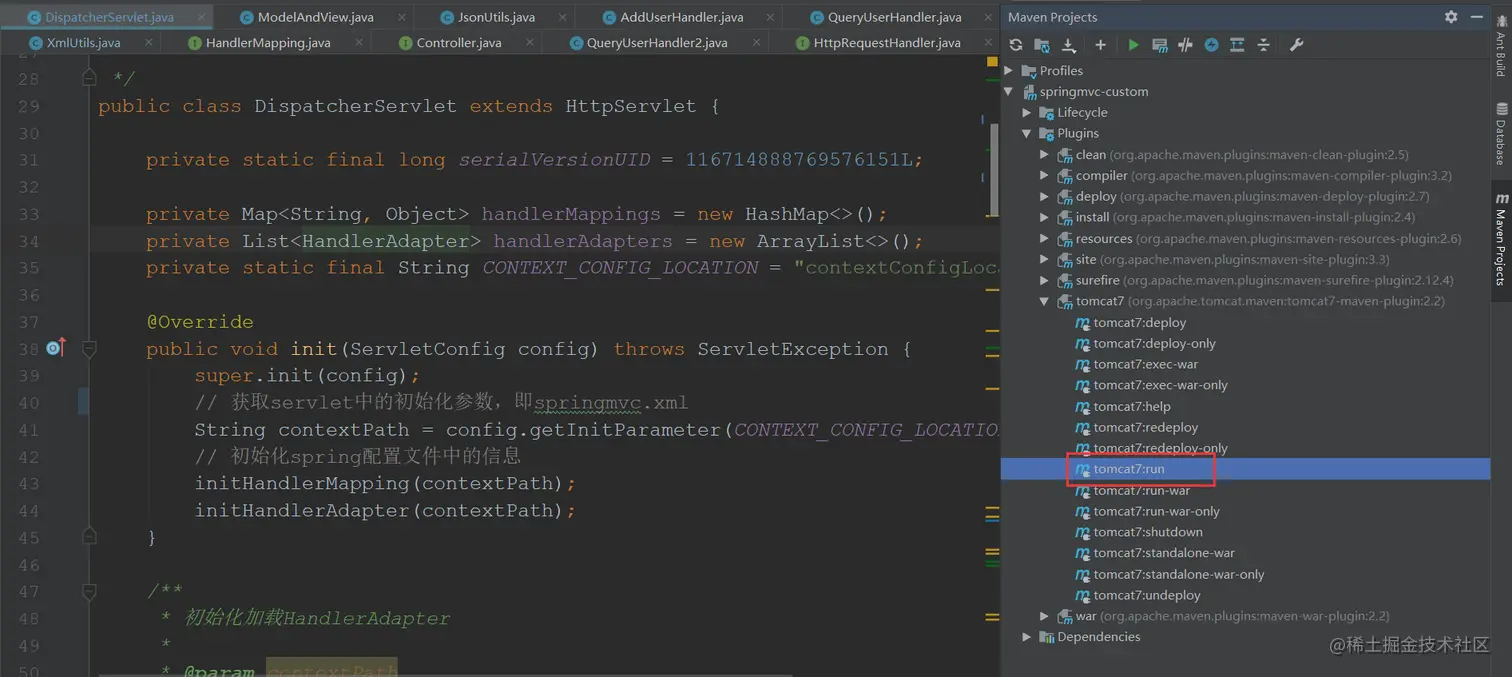Open the Database side tab

[x=1501, y=133]
